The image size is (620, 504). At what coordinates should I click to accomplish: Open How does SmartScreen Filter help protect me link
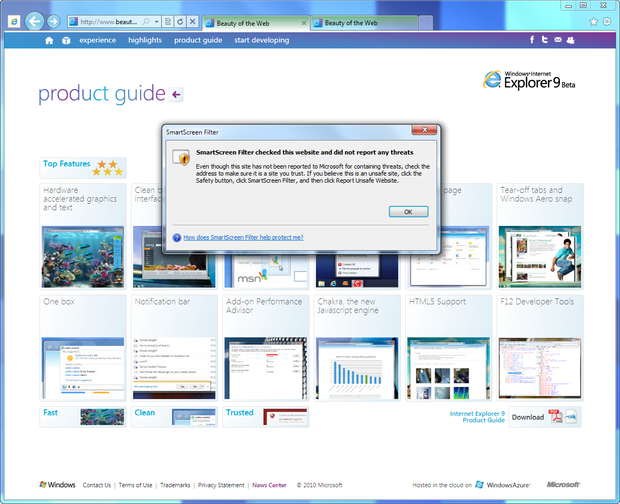(x=244, y=237)
